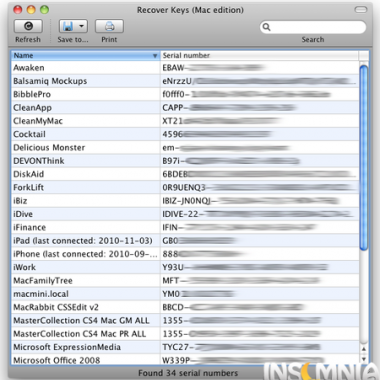Image resolution: width=380 pixels, height=380 pixels.
Task: Select the iDive entry
Action: point(185,214)
